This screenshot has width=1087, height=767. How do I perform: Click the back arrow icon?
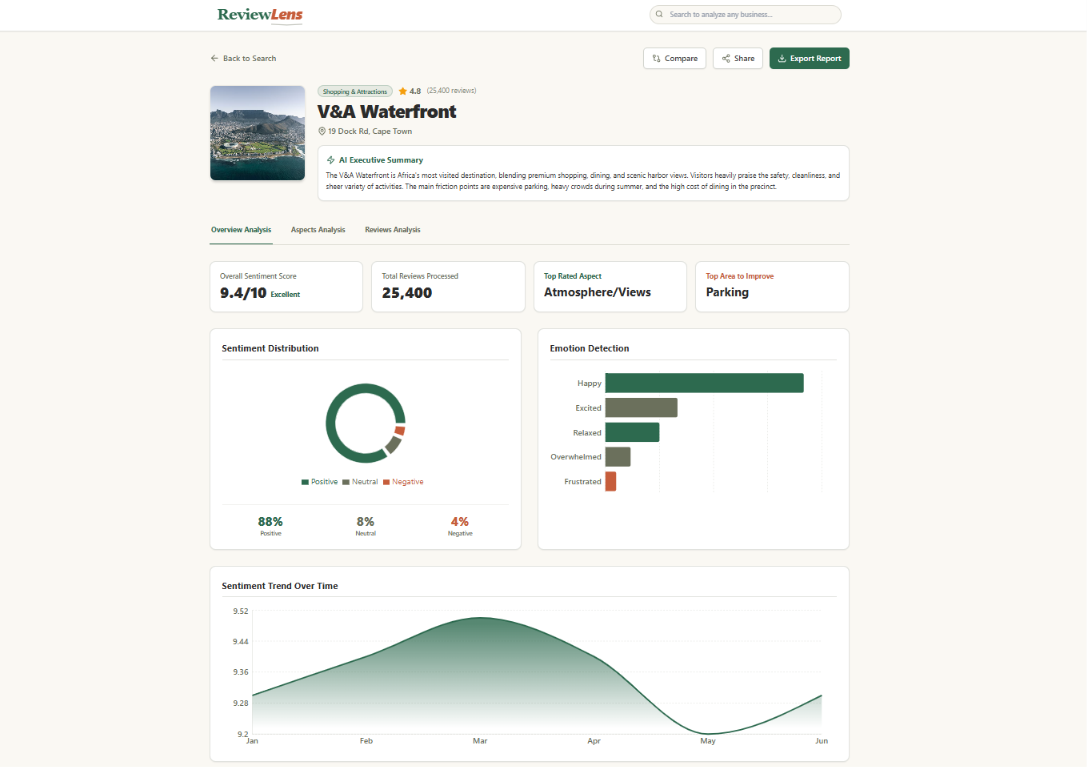click(x=214, y=58)
